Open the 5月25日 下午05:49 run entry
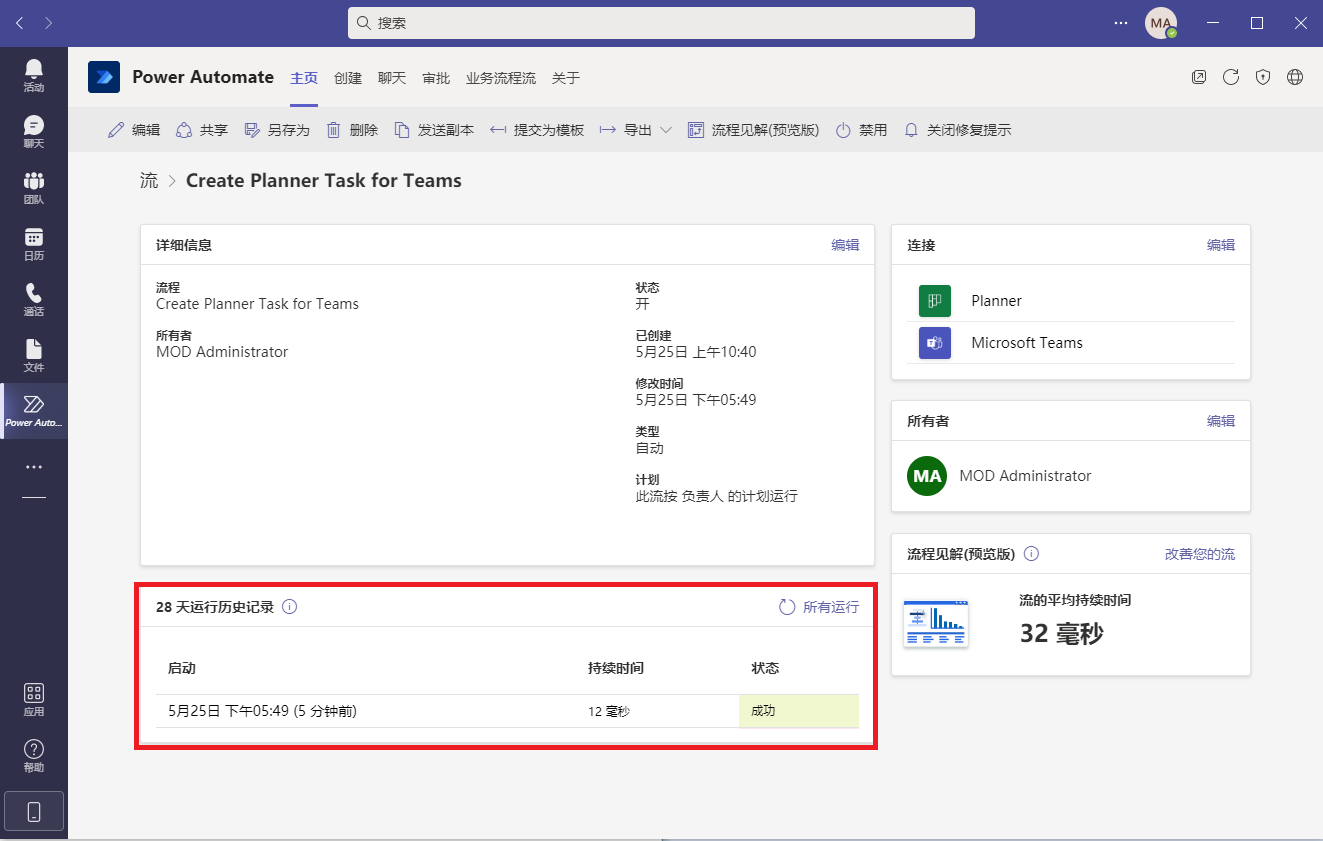Screen dimensions: 1323x841 tap(262, 711)
